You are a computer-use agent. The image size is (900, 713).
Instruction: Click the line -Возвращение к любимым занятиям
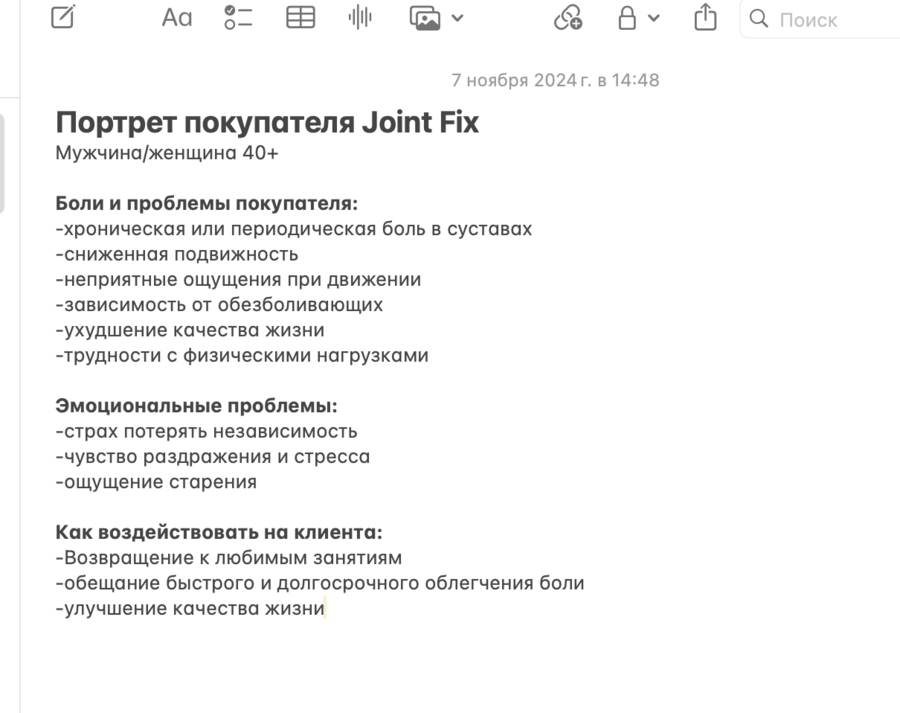tap(229, 557)
